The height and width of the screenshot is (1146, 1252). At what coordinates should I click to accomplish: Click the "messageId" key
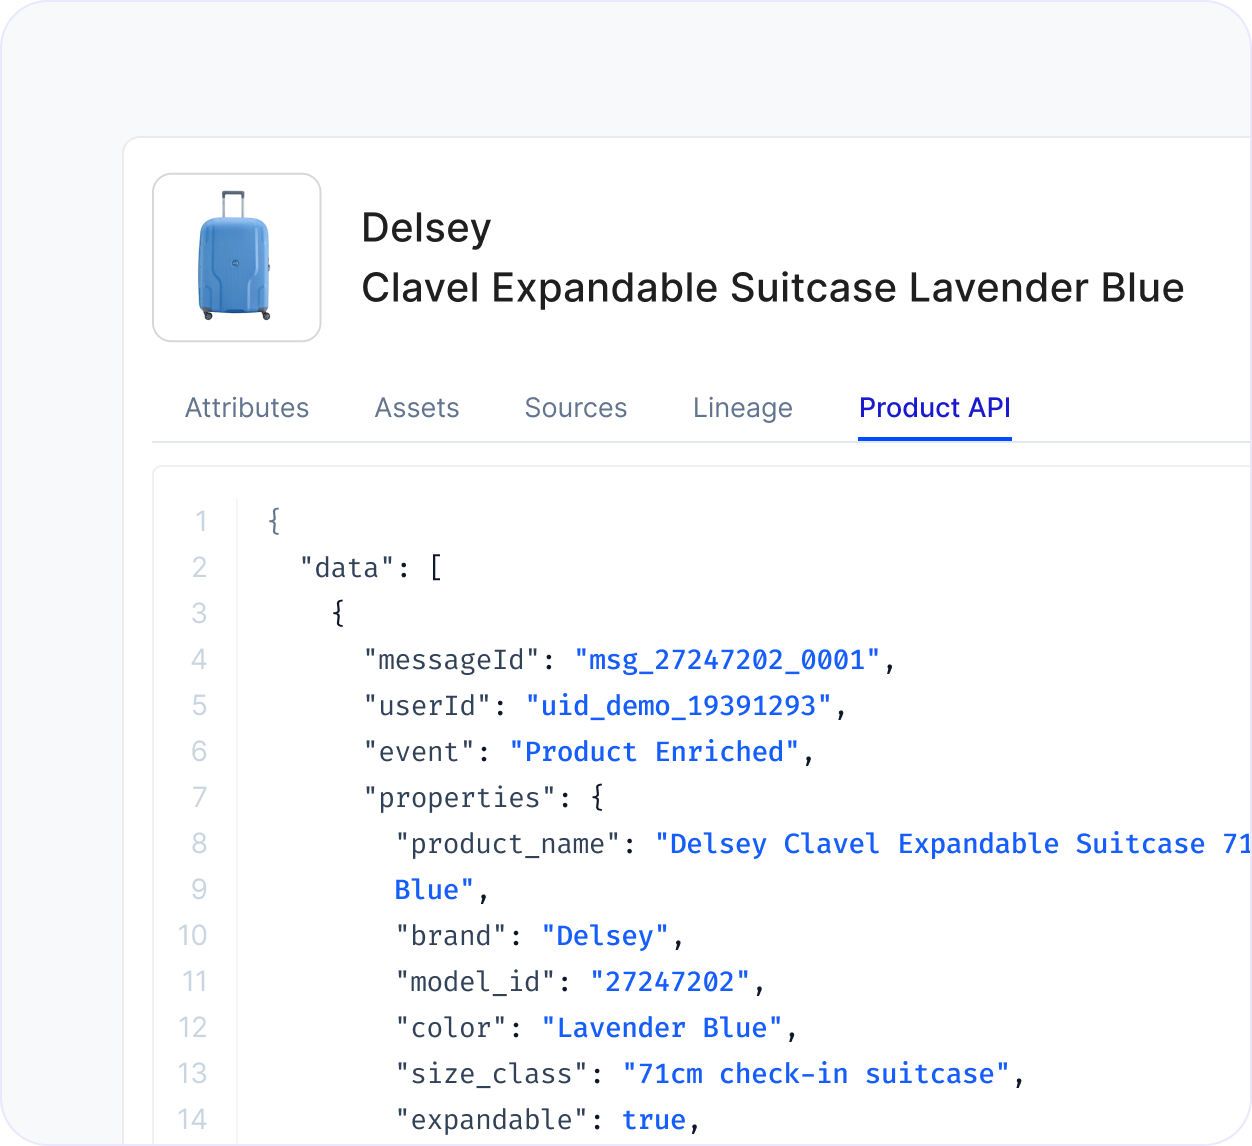(x=452, y=660)
